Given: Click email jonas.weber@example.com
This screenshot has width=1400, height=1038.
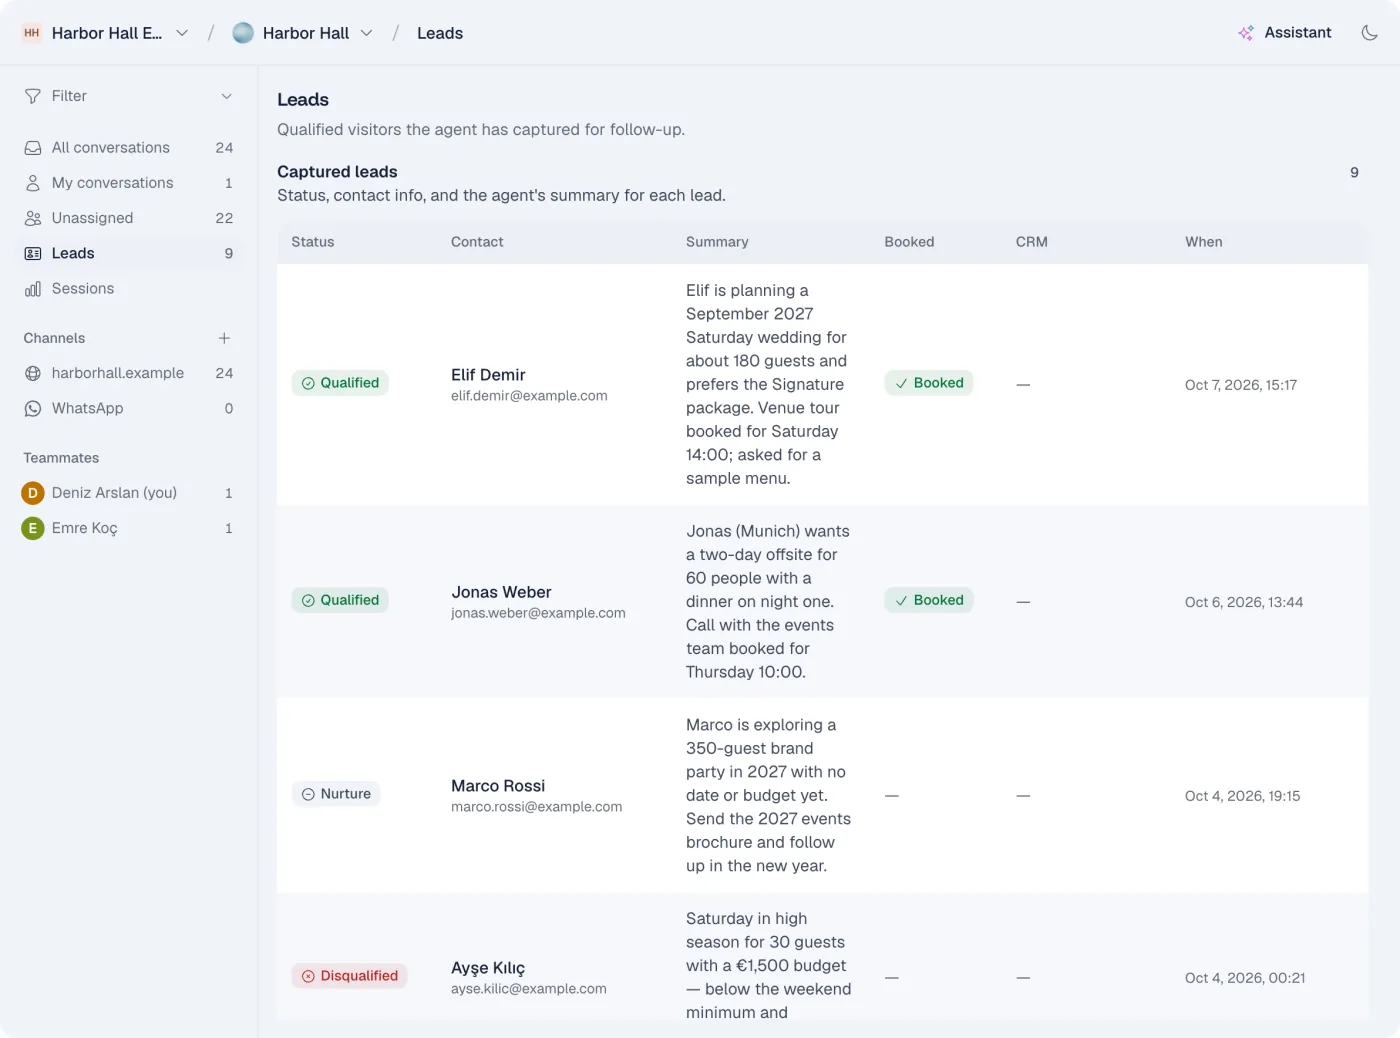Looking at the screenshot, I should (x=538, y=613).
